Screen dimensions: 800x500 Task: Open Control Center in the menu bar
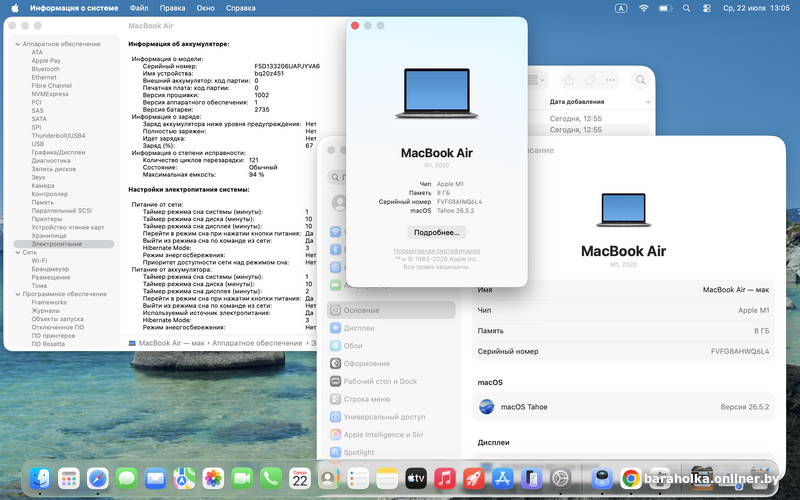point(707,8)
